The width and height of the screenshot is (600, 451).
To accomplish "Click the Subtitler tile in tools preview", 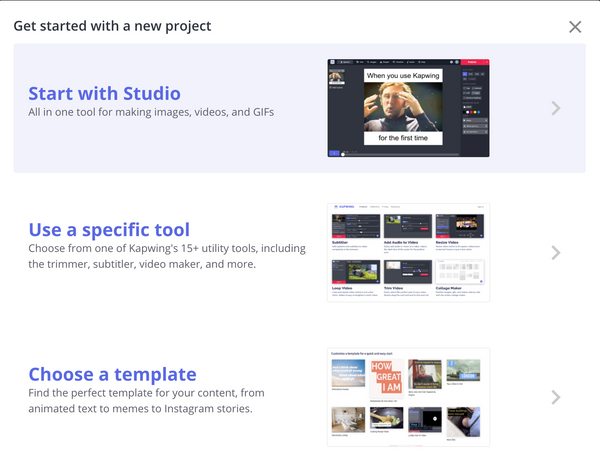I will click(354, 232).
